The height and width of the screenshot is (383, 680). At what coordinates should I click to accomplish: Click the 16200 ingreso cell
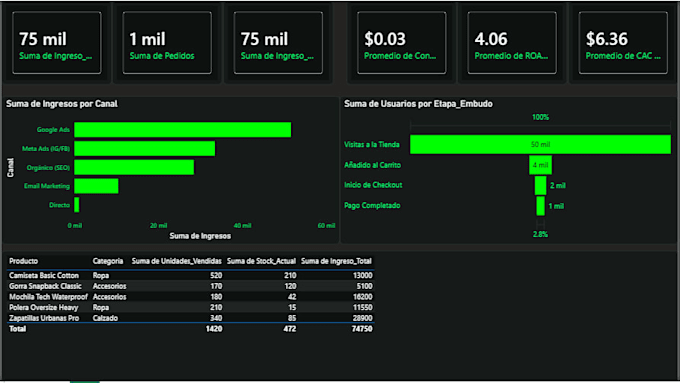tap(363, 297)
